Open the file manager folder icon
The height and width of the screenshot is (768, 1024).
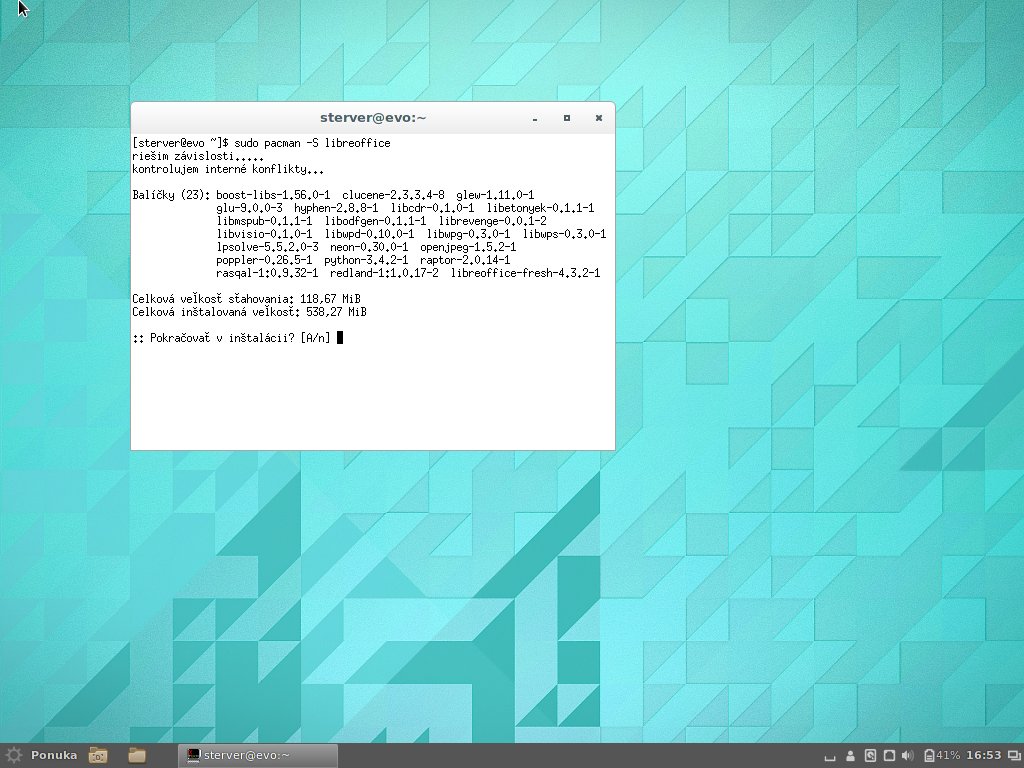point(137,755)
